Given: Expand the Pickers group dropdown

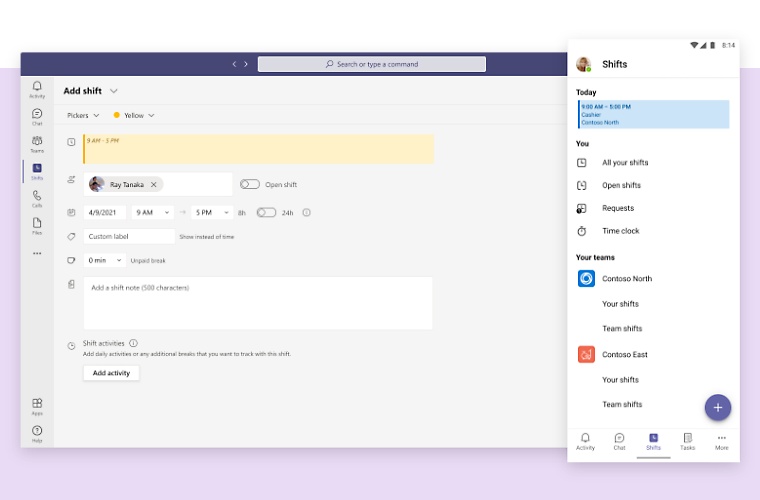Looking at the screenshot, I should pos(82,115).
